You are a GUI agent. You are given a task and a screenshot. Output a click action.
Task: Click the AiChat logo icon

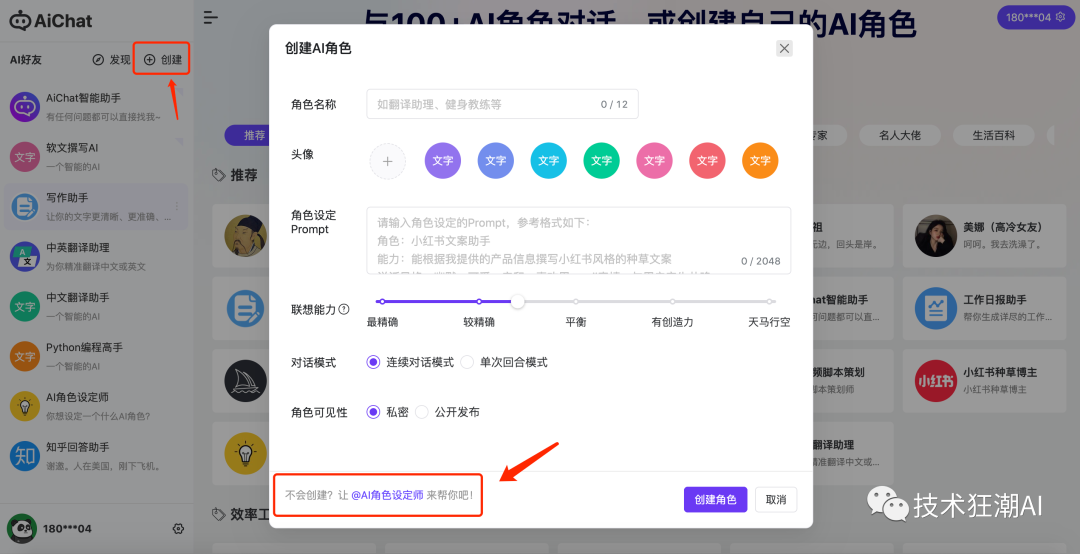[x=19, y=21]
